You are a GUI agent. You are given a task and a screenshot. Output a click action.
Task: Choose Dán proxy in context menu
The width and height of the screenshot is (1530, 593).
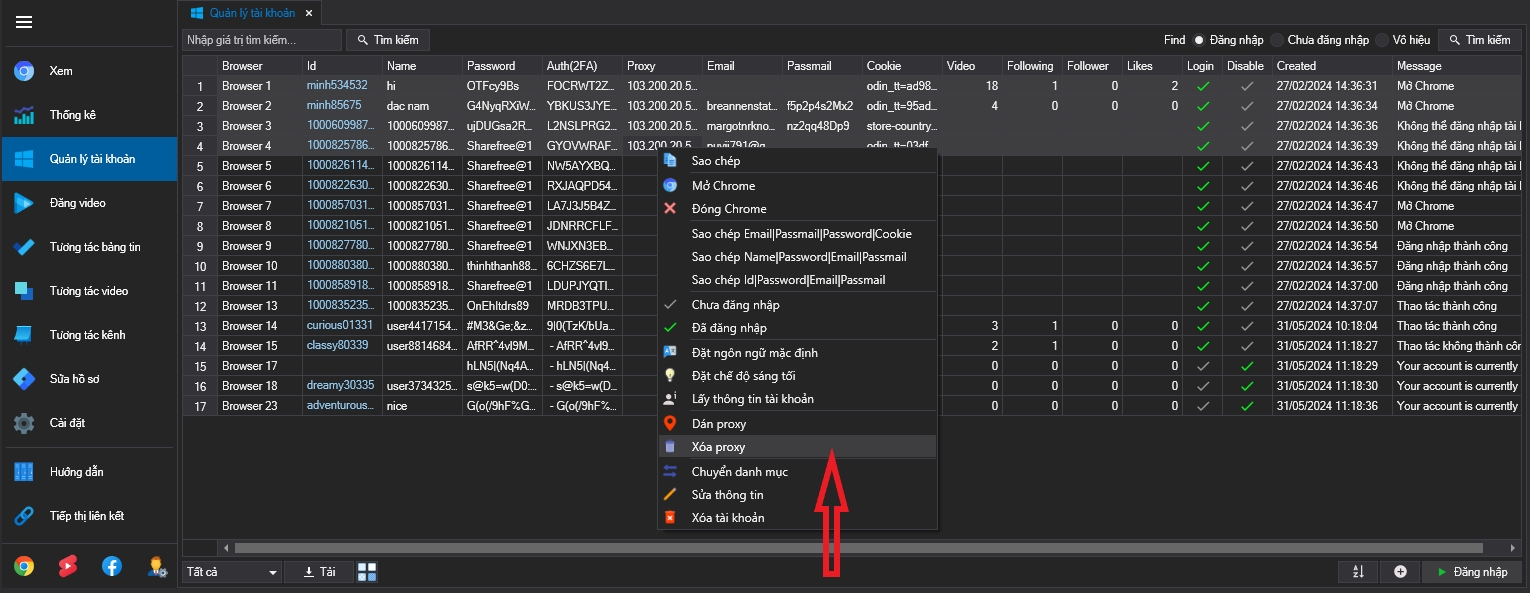click(718, 424)
